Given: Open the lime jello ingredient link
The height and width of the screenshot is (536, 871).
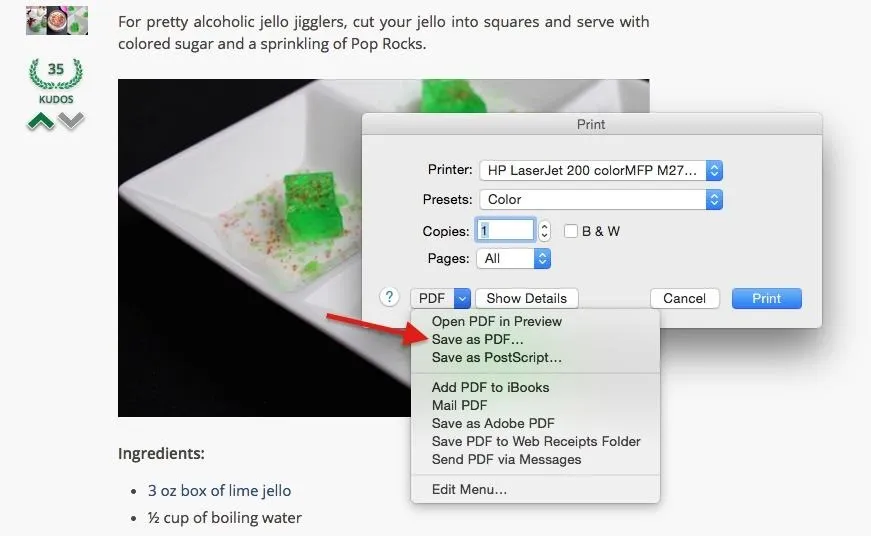Looking at the screenshot, I should [219, 490].
